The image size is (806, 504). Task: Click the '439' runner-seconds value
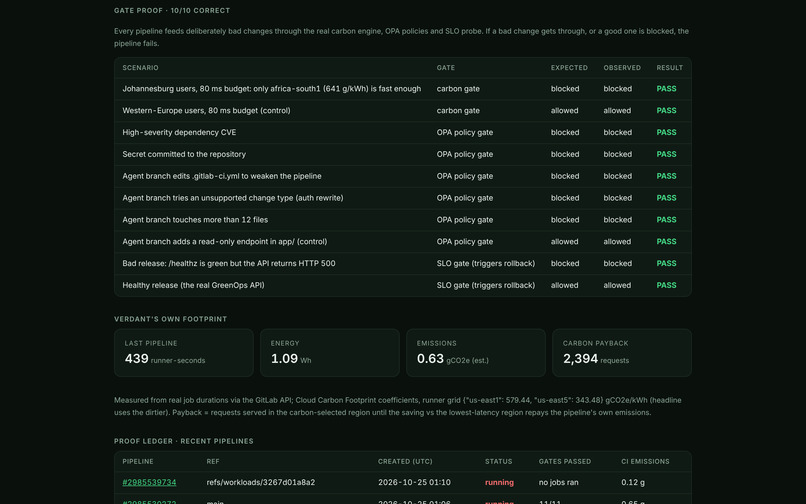[137, 358]
